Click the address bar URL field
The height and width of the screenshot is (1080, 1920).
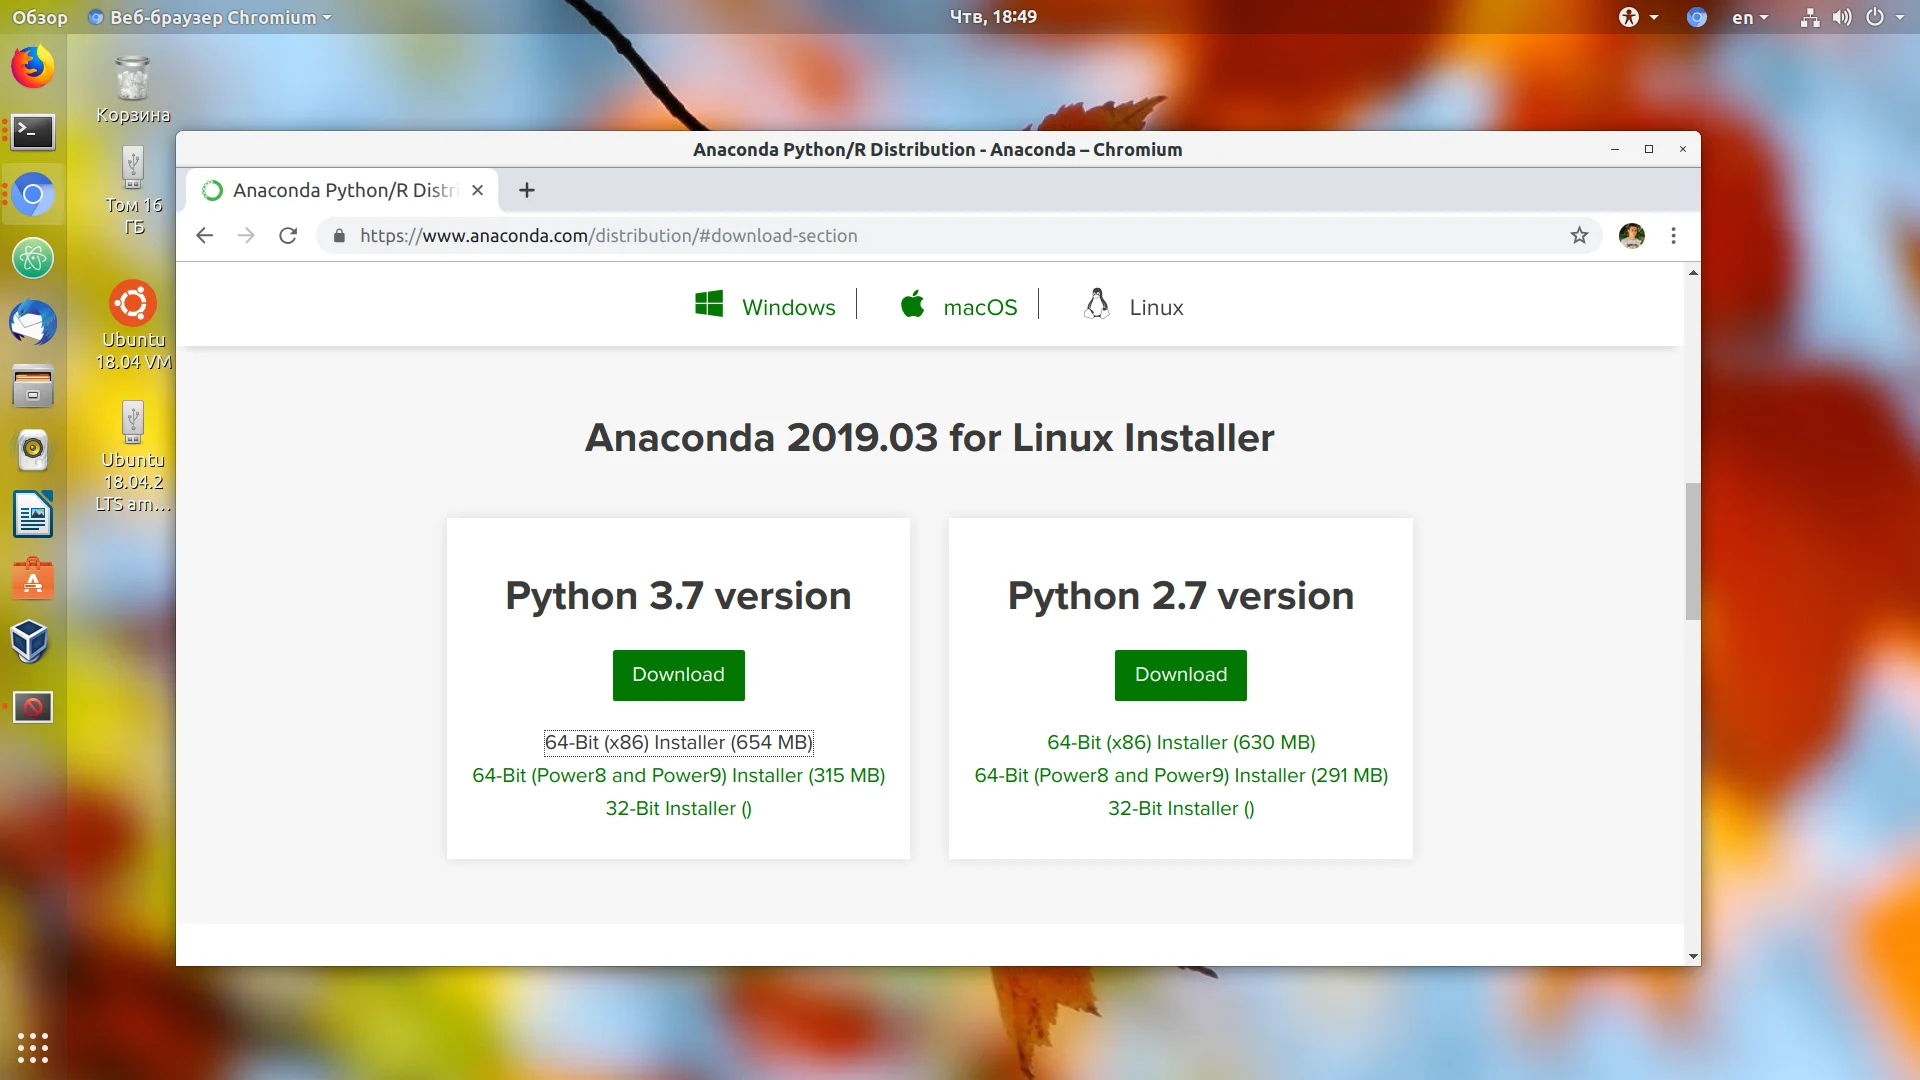900,236
